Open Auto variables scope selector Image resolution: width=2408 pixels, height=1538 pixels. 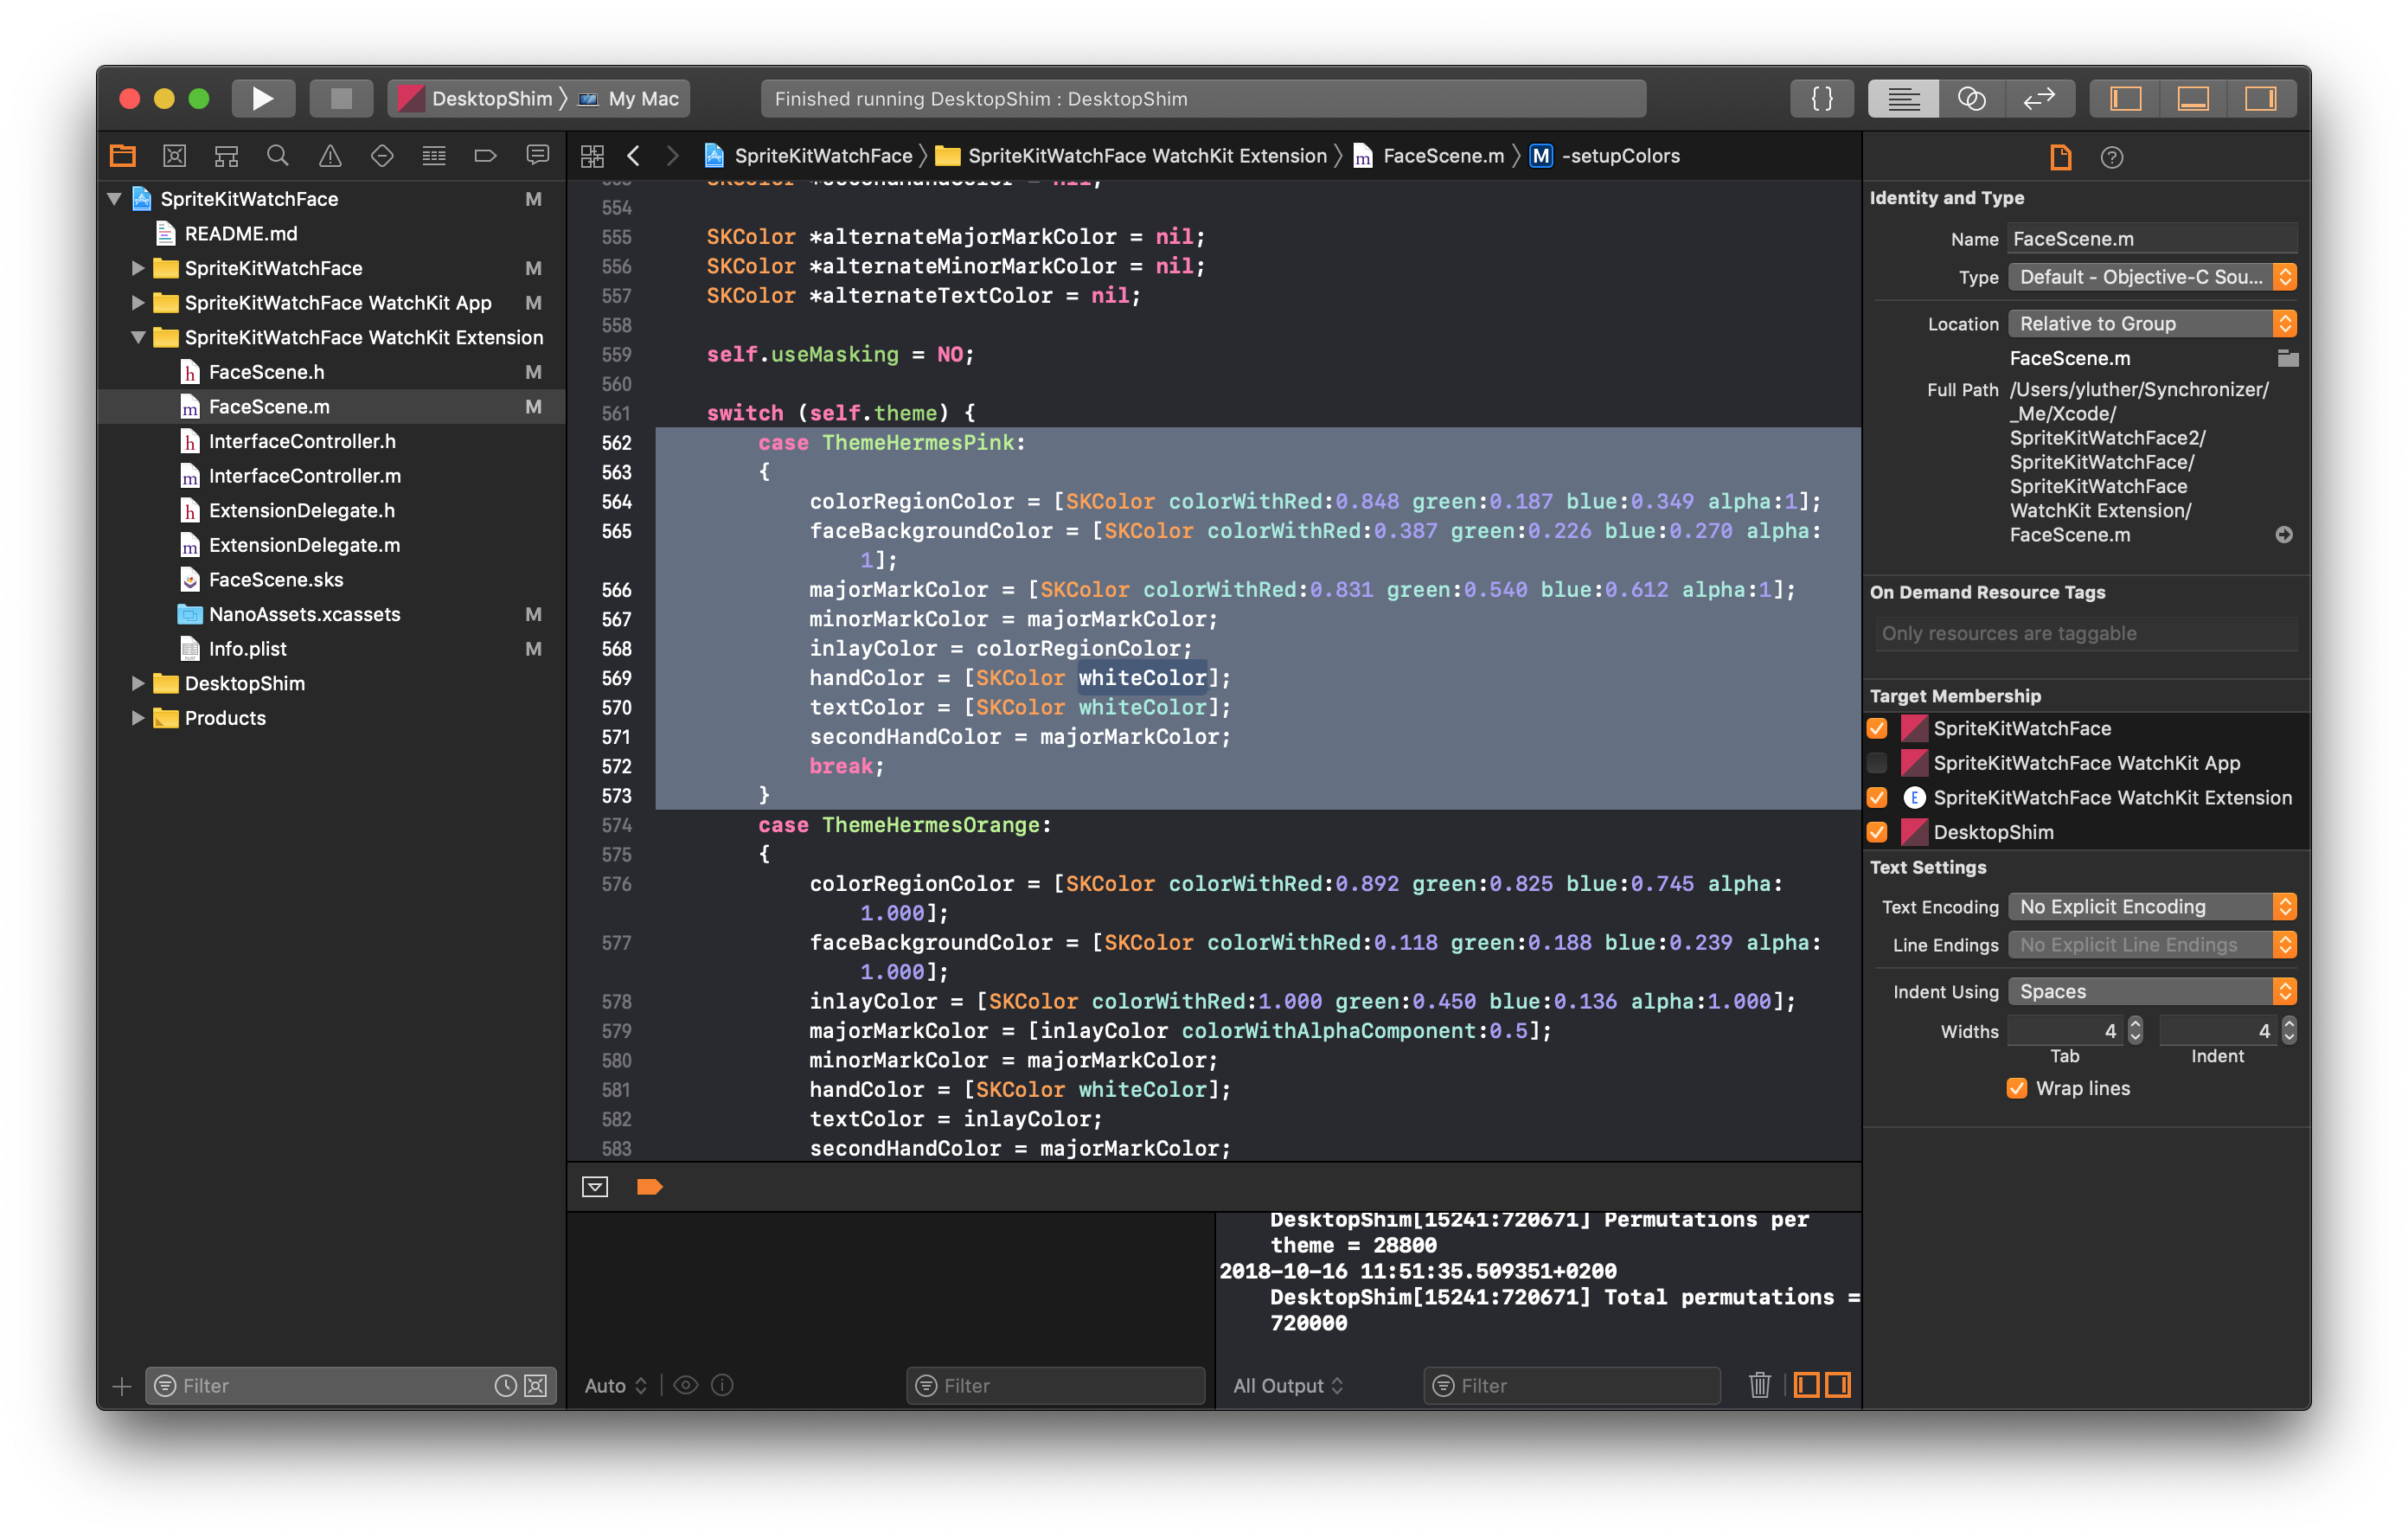tap(615, 1386)
